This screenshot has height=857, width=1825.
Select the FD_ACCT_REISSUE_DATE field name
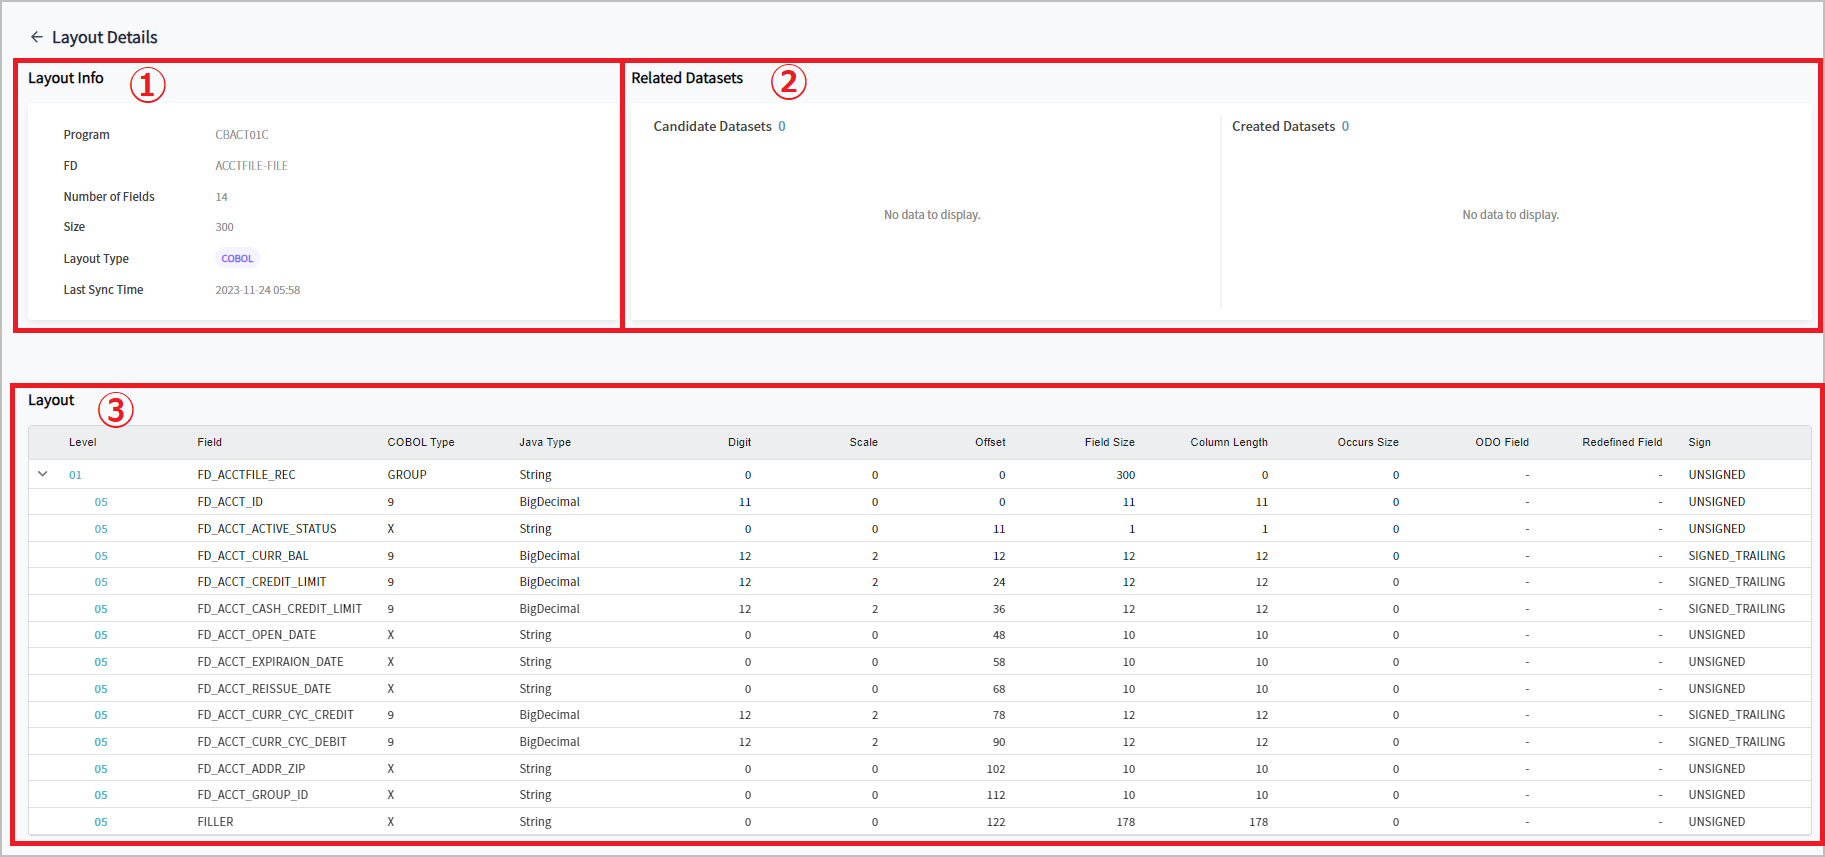264,689
